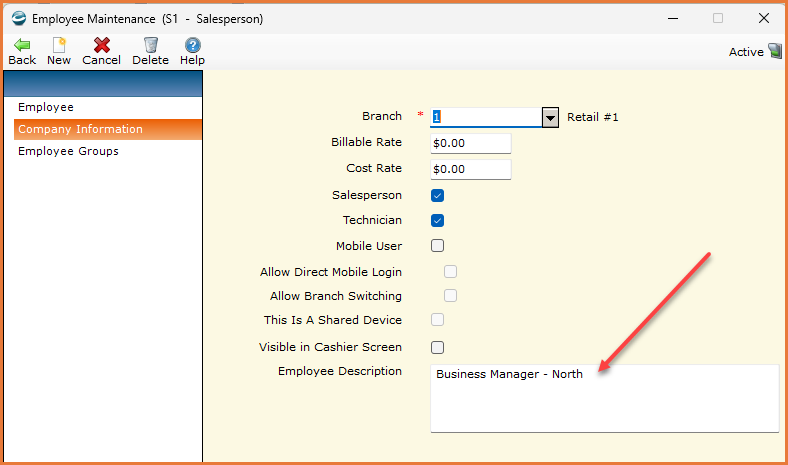Tick the Visible in Cashier Screen checkbox

click(x=437, y=347)
